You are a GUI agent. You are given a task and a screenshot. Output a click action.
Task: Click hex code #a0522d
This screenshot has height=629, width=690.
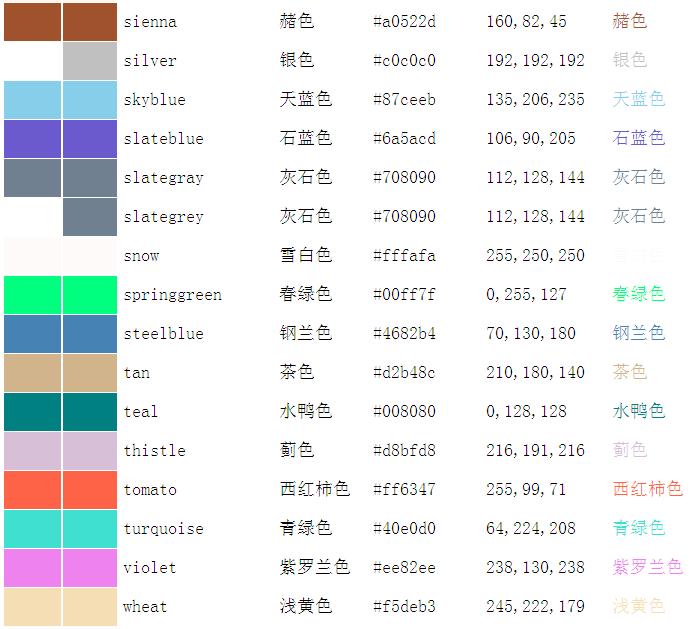[x=404, y=22]
